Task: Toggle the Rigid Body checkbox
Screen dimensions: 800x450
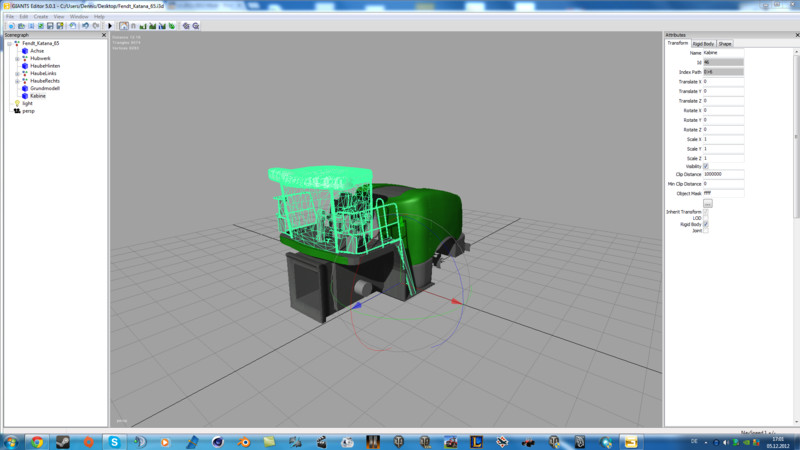Action: (706, 224)
